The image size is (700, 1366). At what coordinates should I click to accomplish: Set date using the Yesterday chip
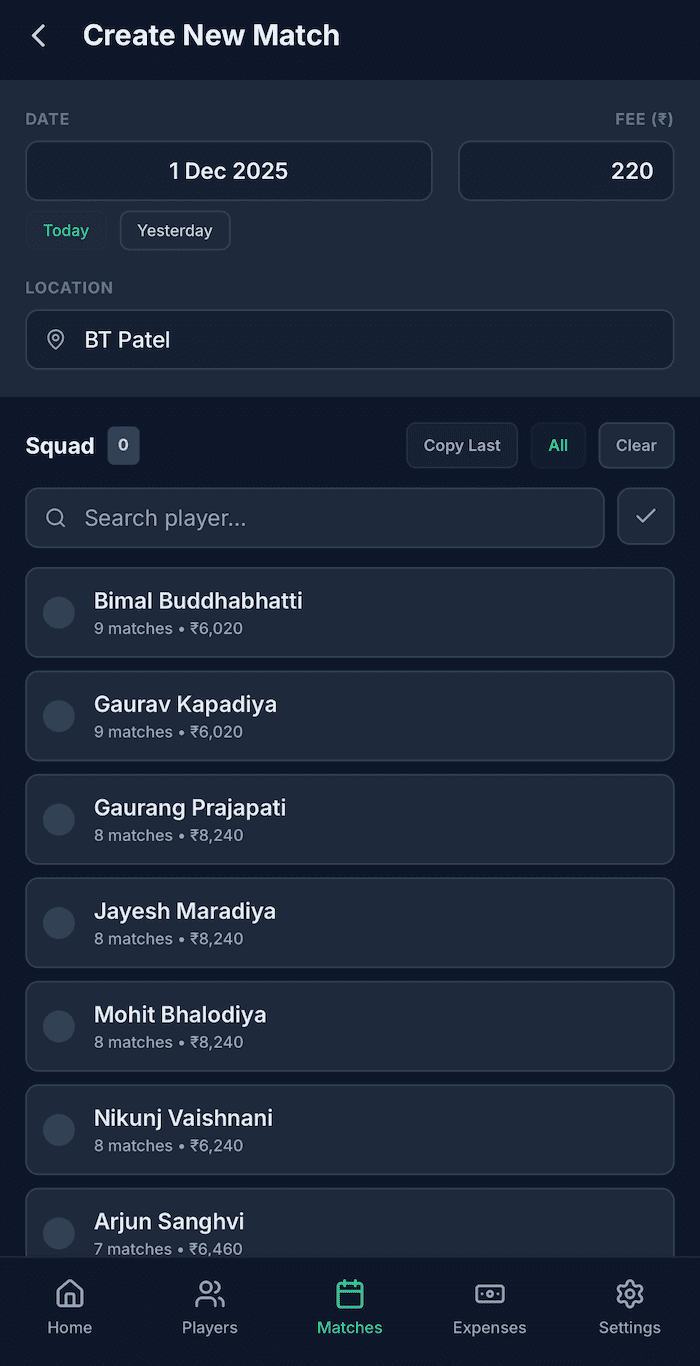click(x=174, y=230)
